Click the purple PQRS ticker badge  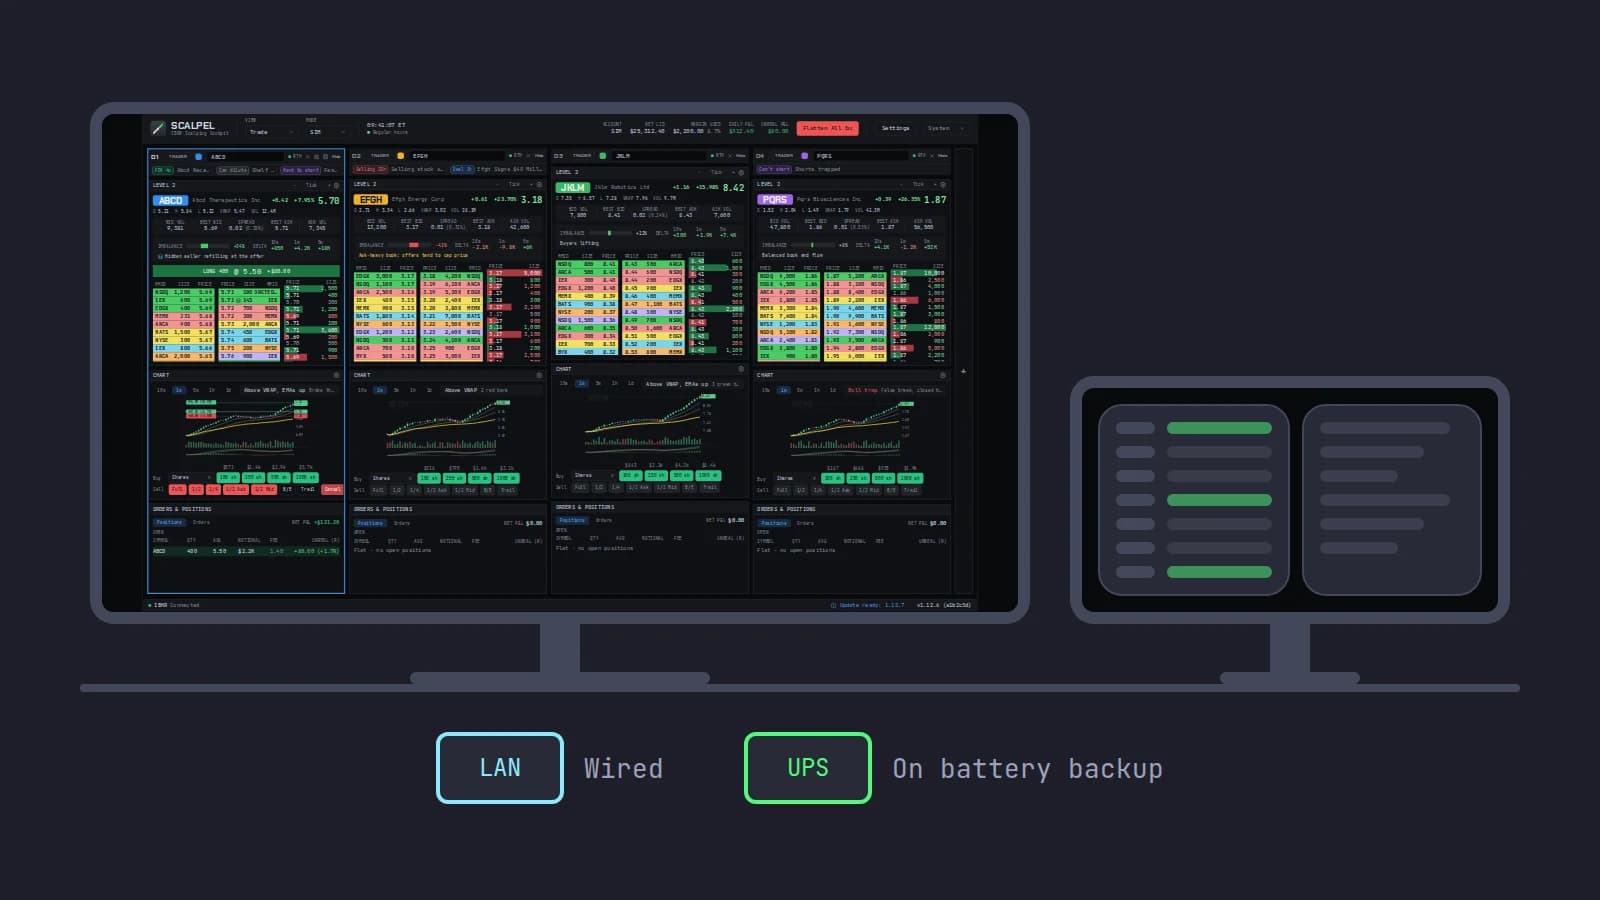[x=775, y=199]
